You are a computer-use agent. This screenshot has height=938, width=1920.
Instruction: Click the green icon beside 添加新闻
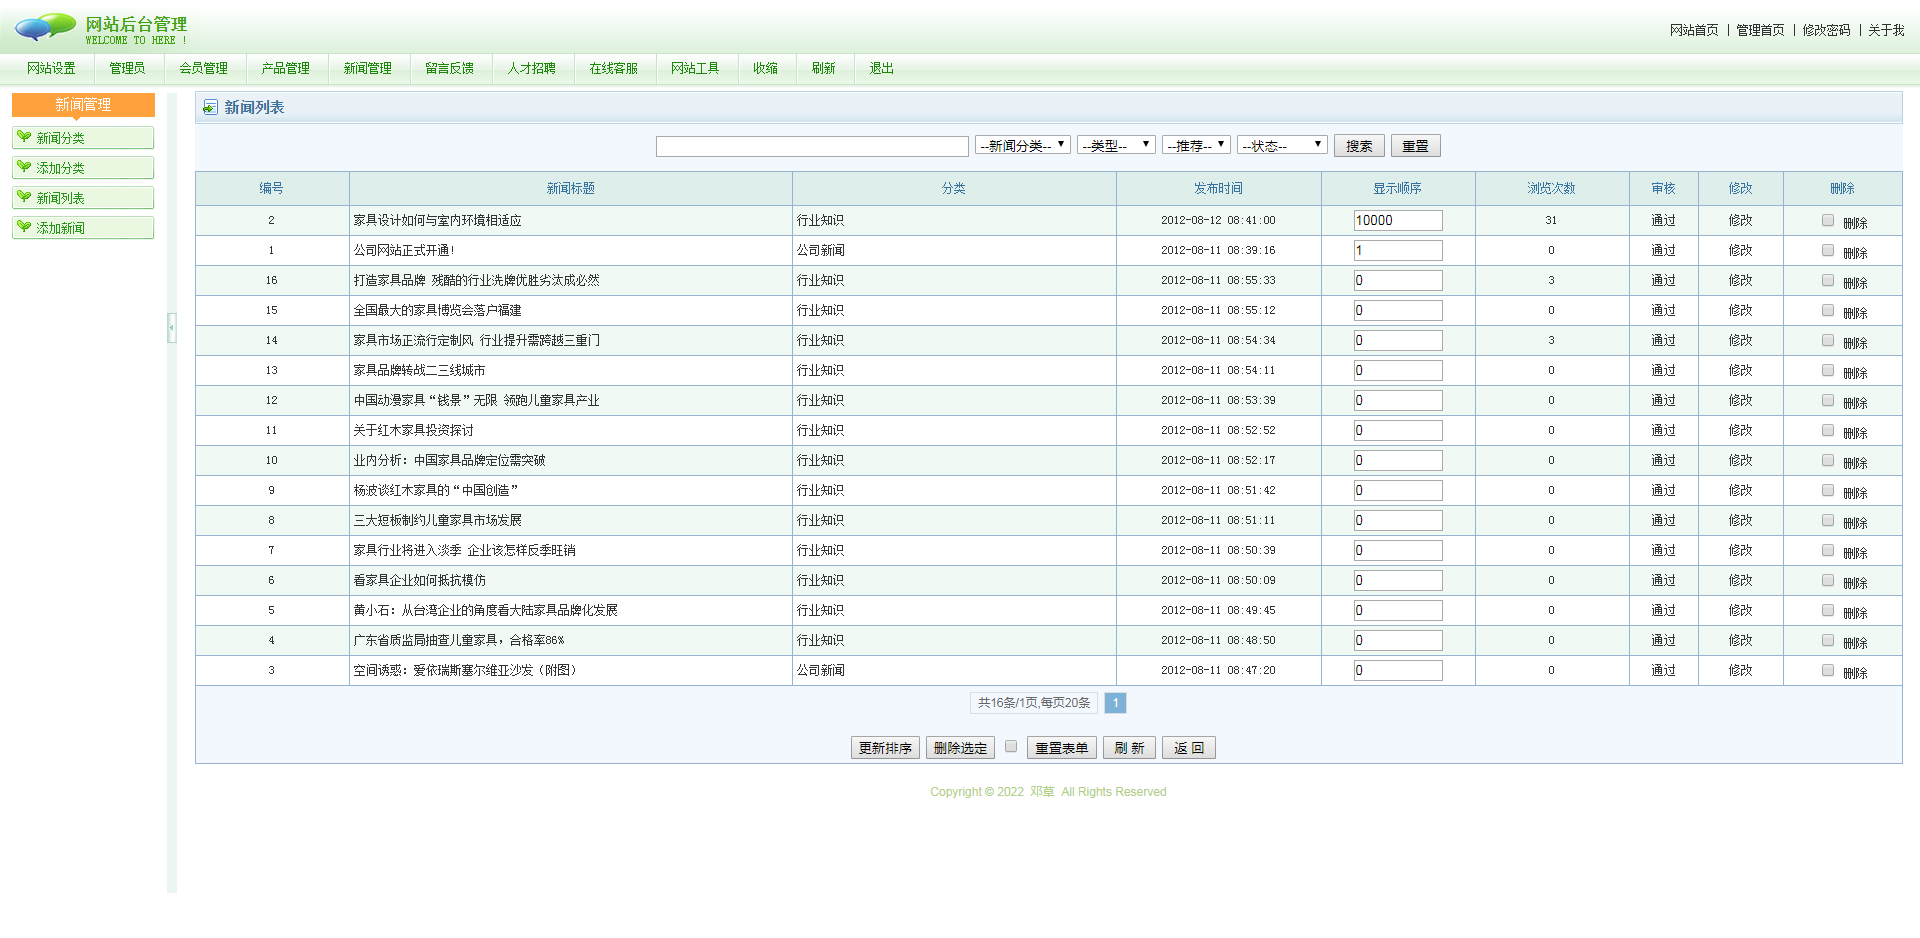pos(24,227)
